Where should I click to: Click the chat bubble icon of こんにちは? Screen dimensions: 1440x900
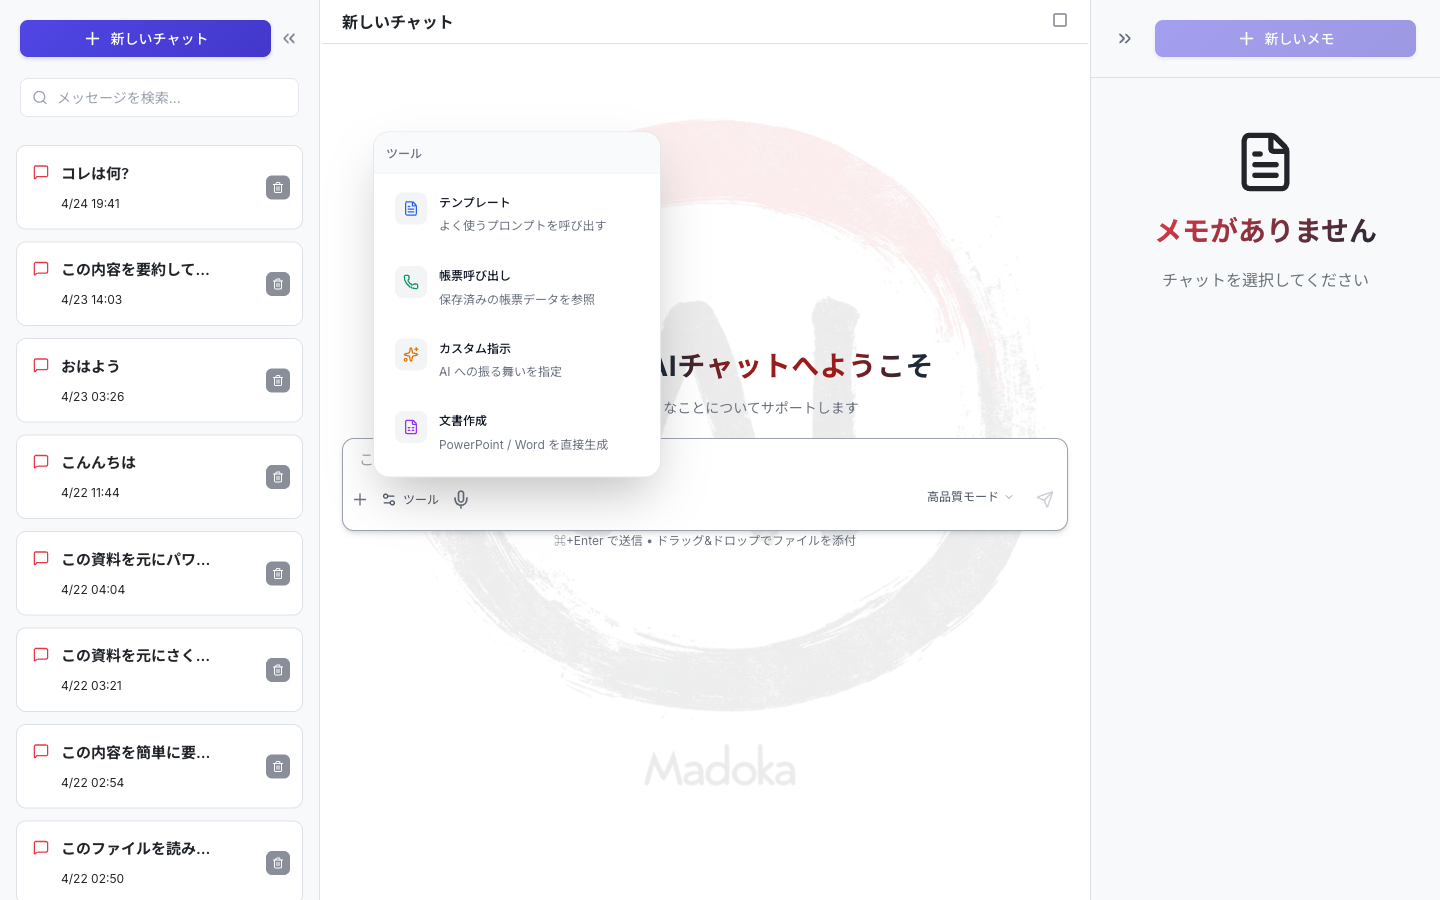pos(41,462)
